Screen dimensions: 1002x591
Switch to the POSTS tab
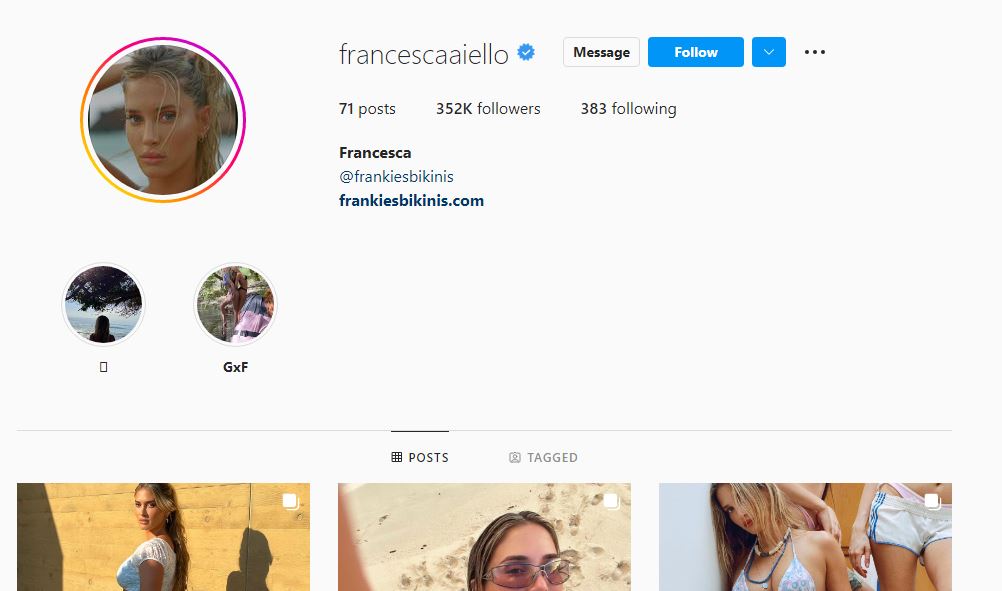[x=420, y=457]
